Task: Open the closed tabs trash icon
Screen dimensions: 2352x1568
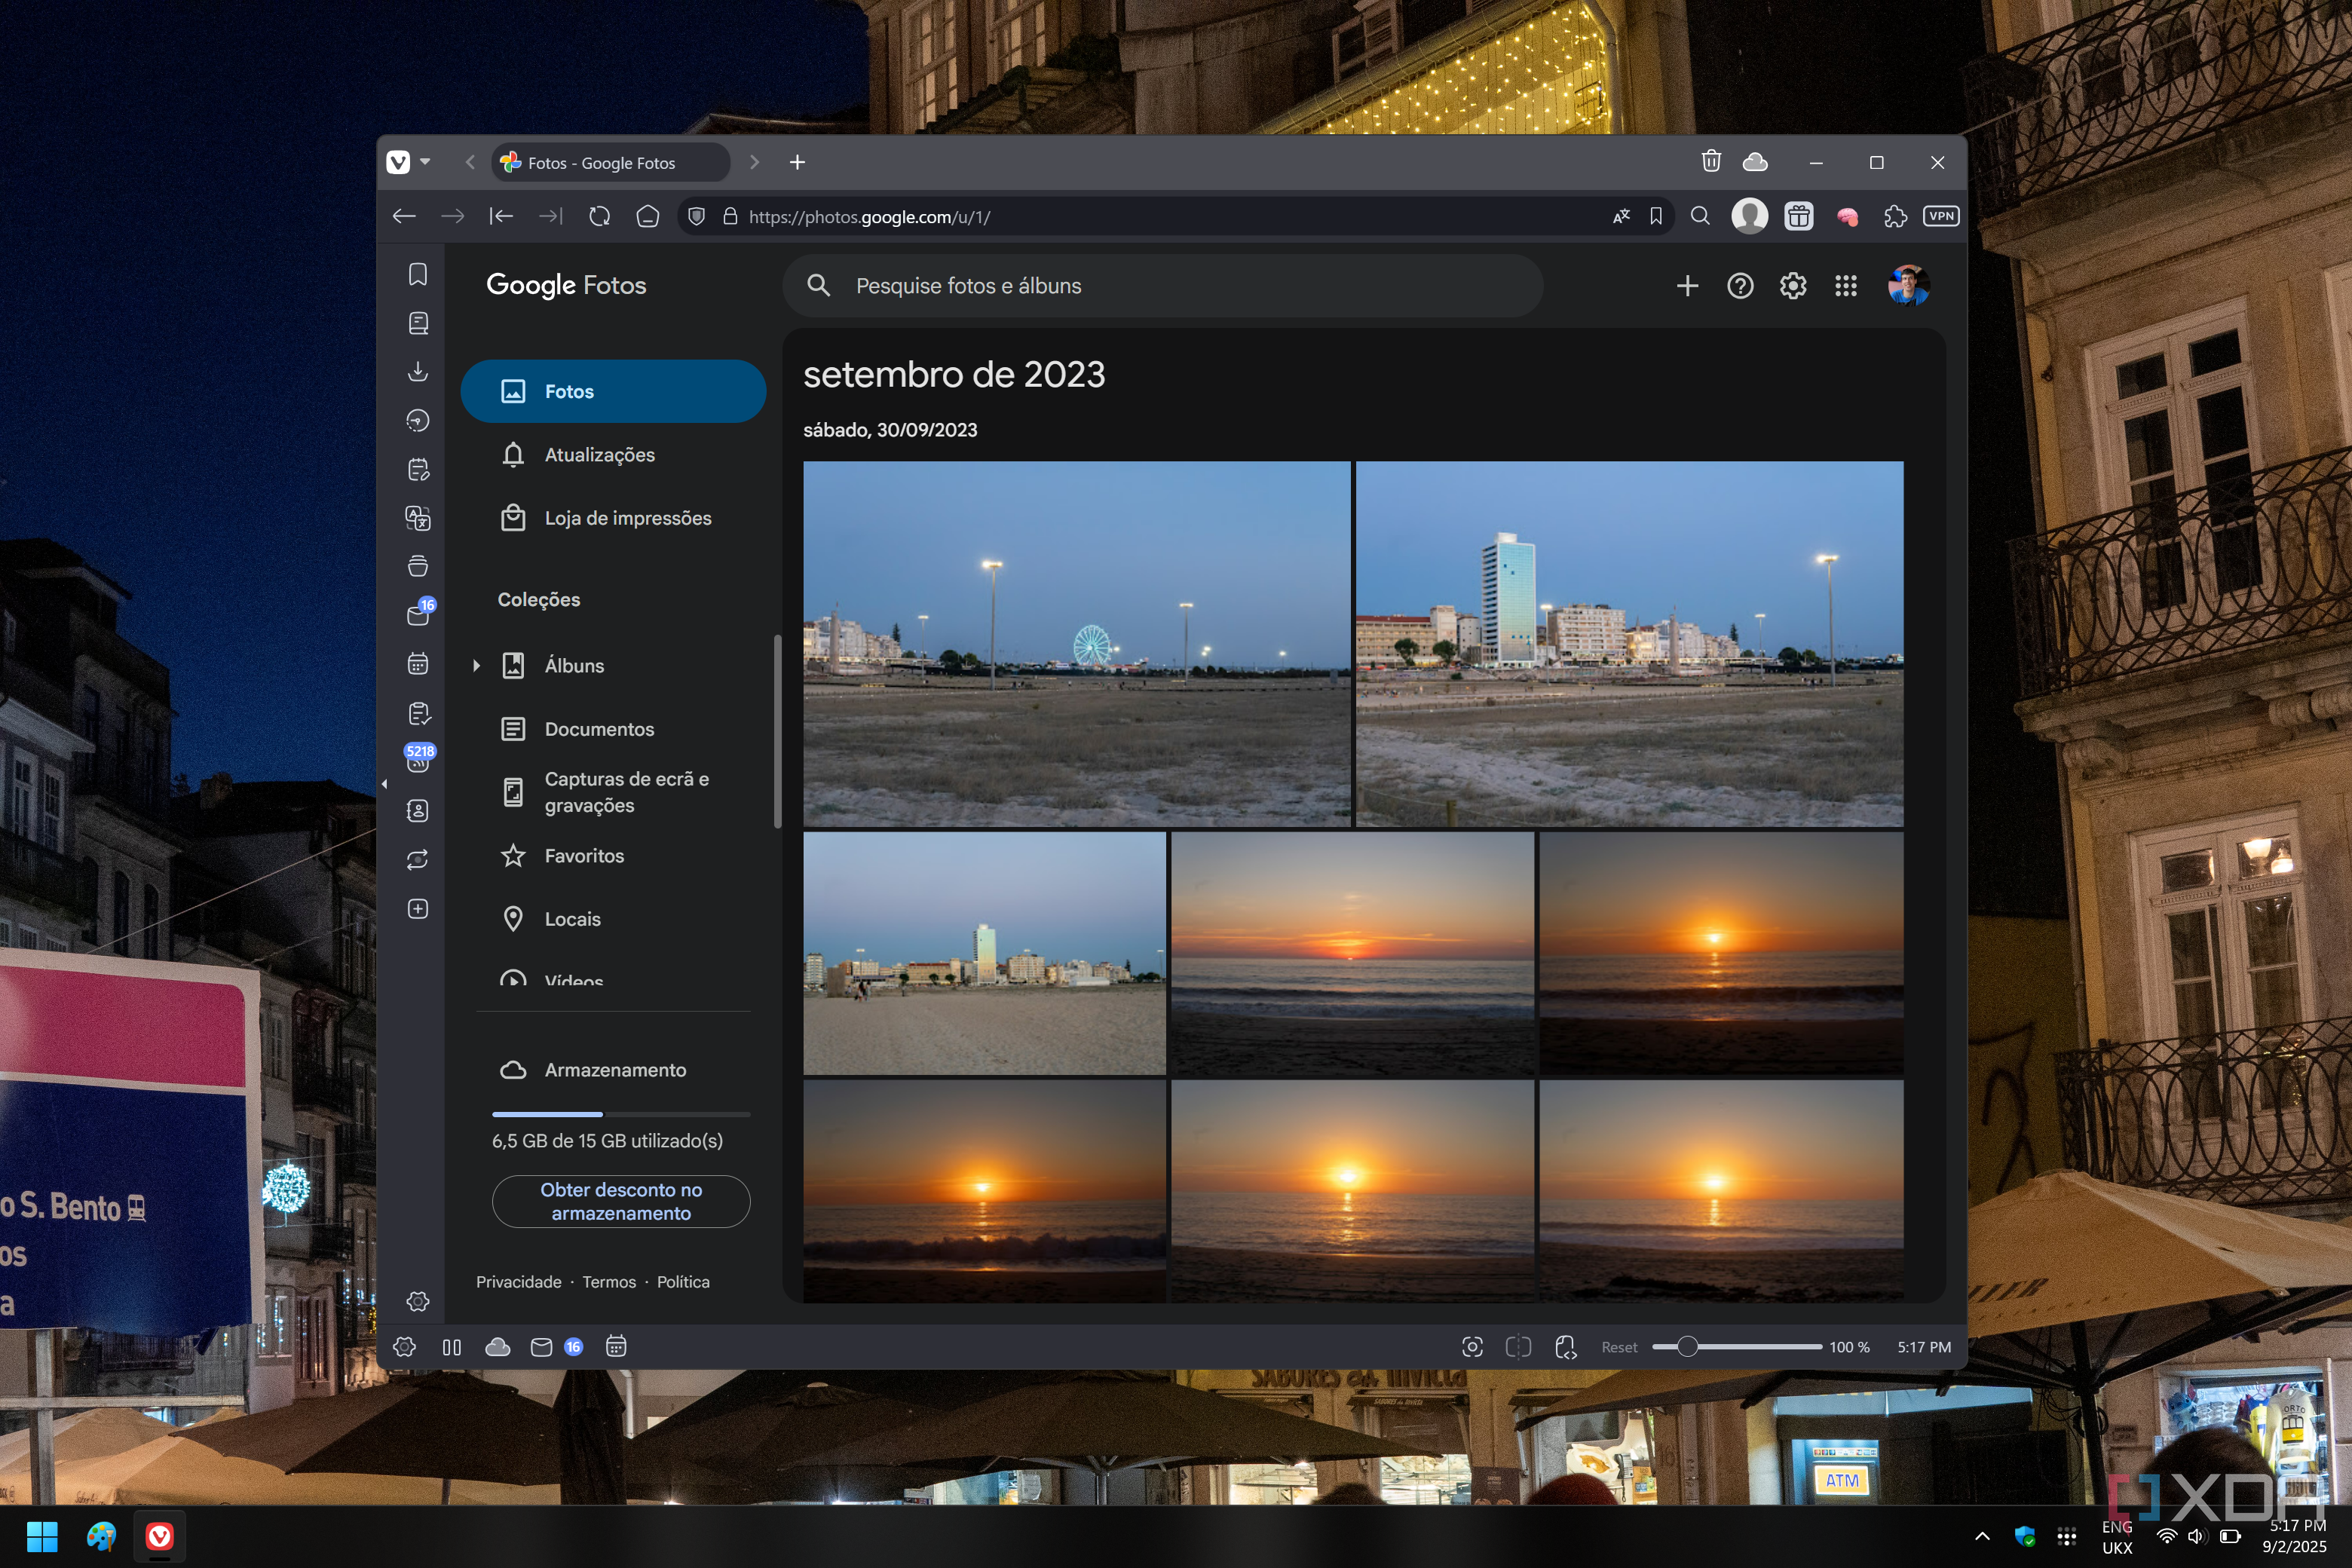Action: pos(1711,161)
